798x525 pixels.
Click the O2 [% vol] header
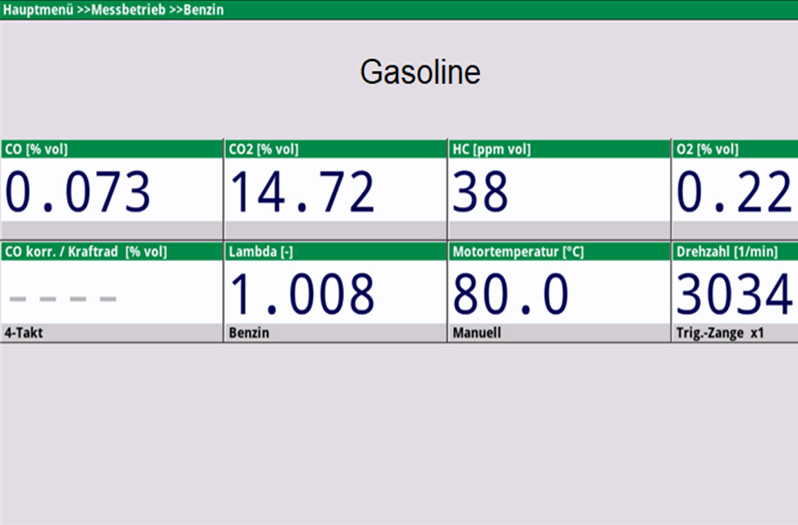(707, 150)
